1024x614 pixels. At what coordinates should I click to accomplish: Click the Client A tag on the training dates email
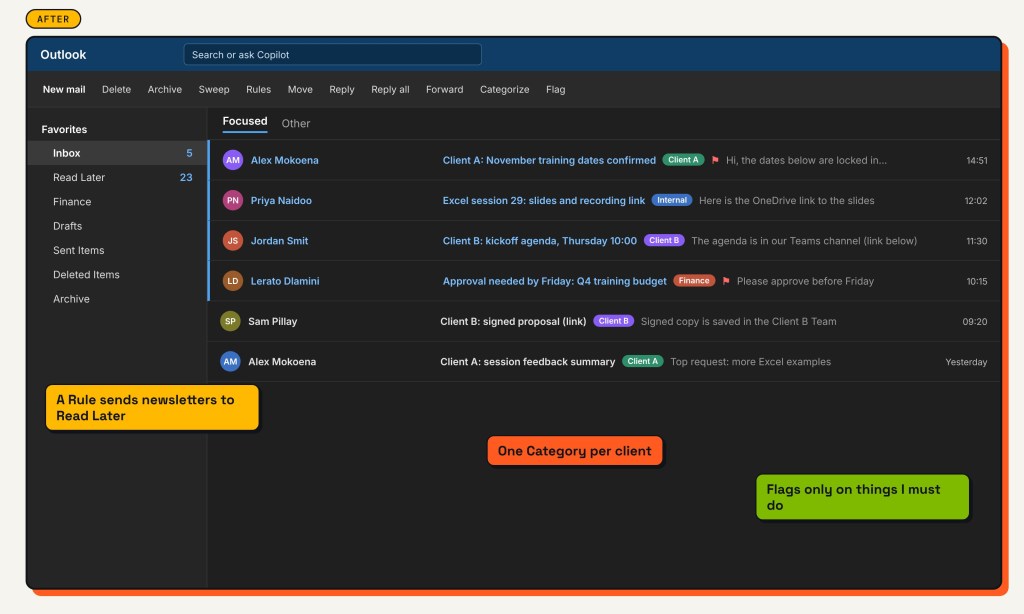(x=683, y=160)
